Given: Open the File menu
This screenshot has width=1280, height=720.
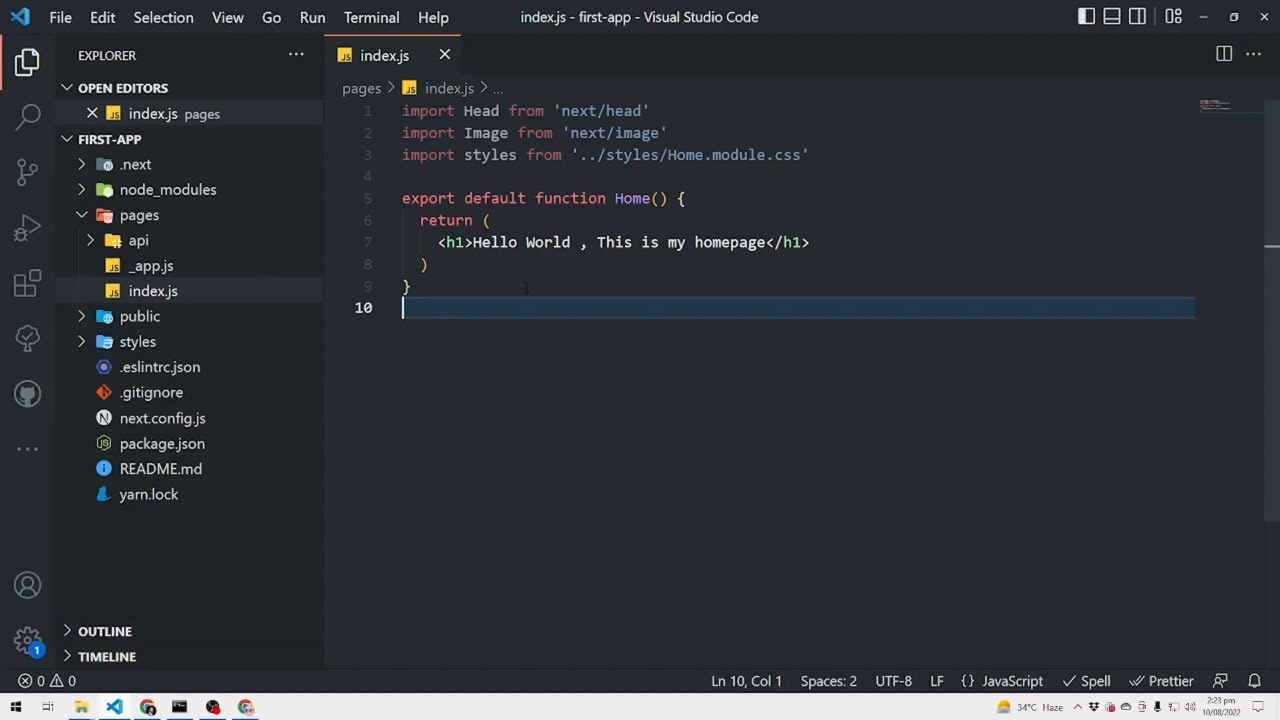Looking at the screenshot, I should pos(60,17).
